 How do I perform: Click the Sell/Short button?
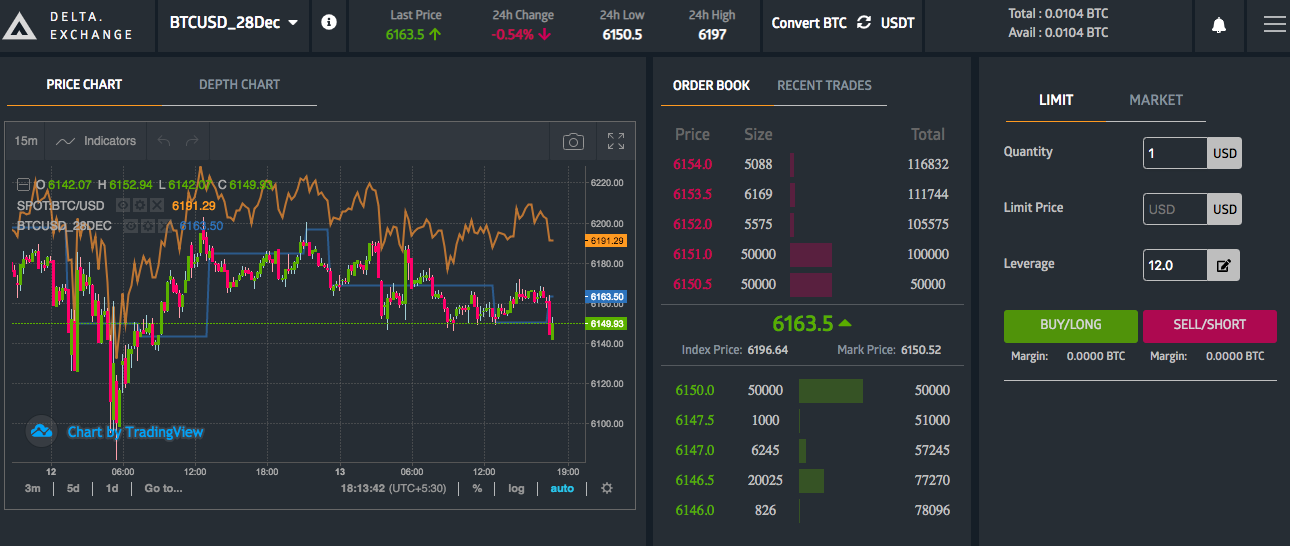1209,326
